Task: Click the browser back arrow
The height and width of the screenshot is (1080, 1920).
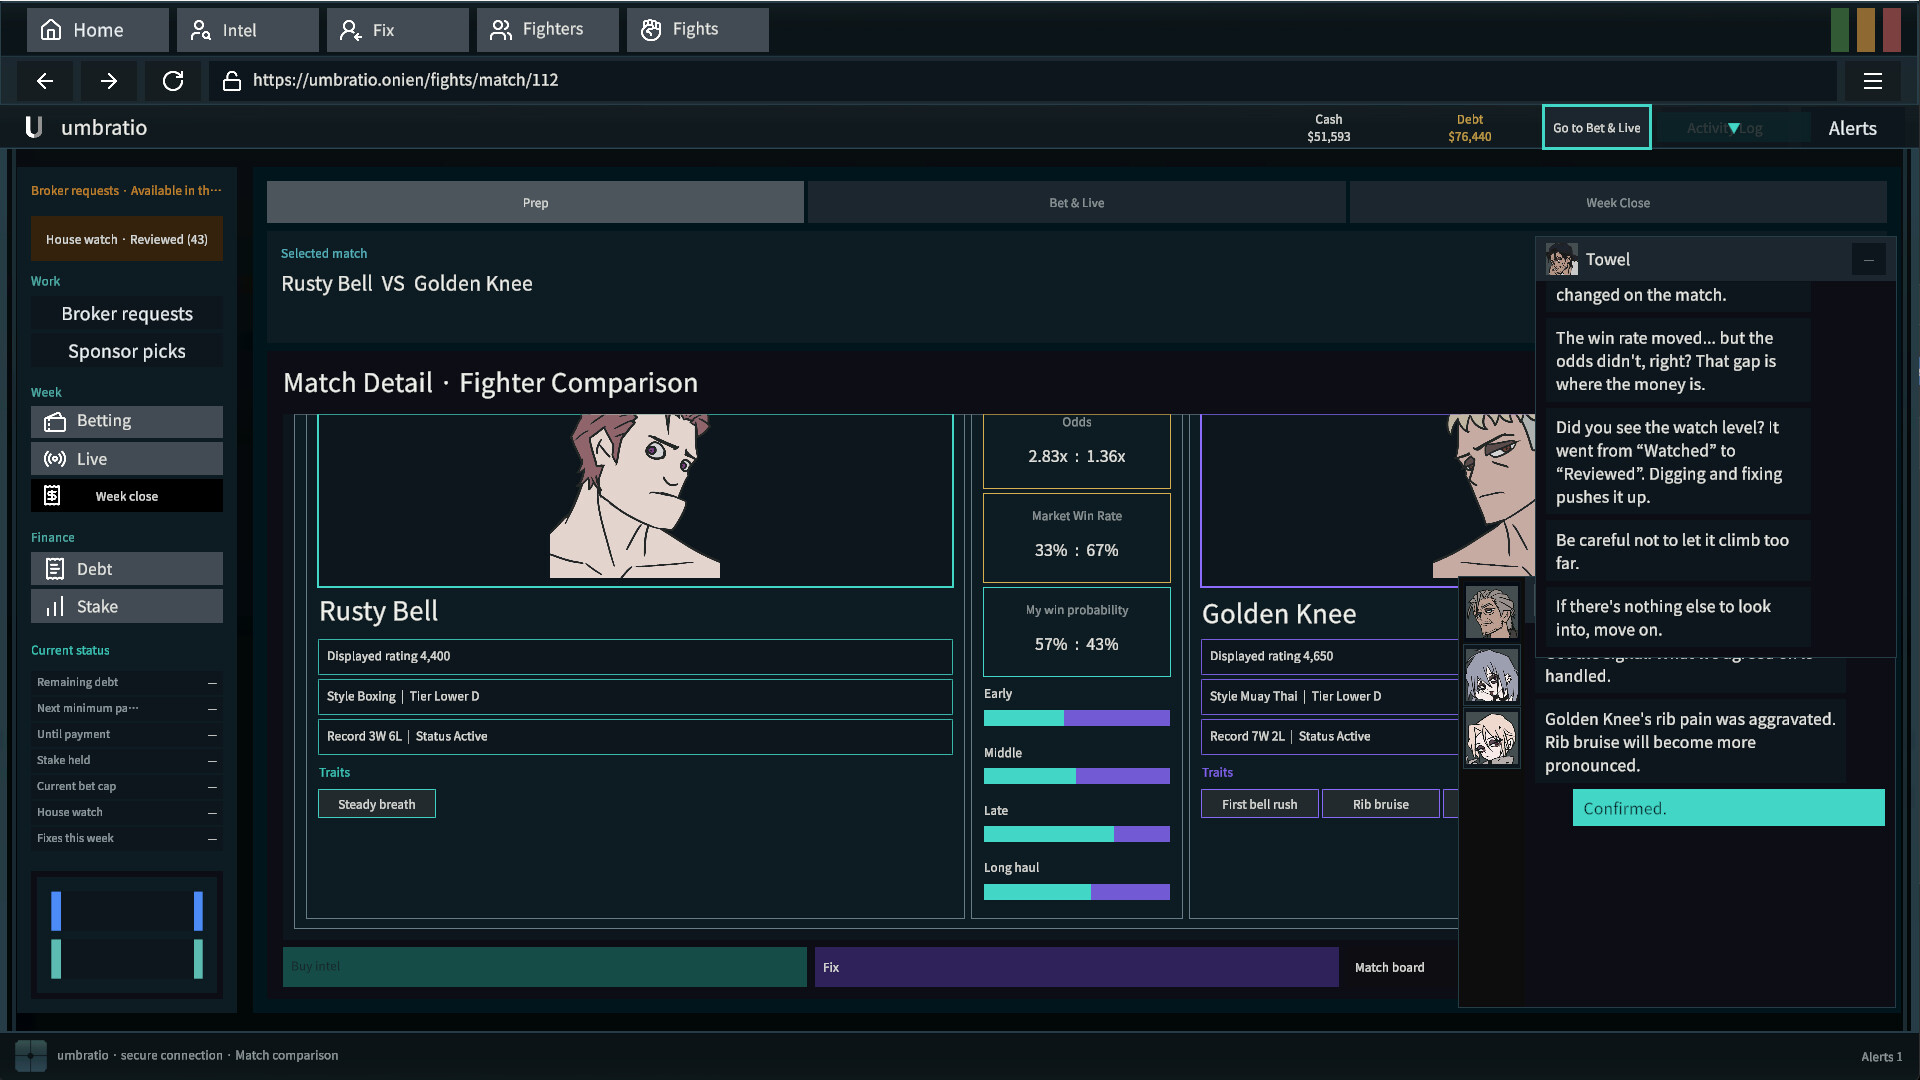Action: pyautogui.click(x=45, y=81)
